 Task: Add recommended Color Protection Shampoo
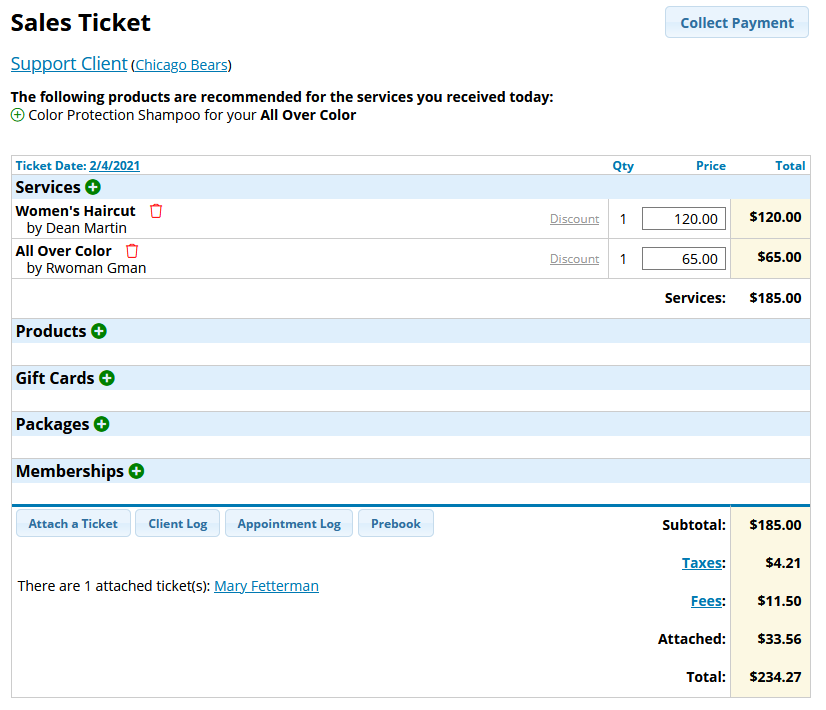[17, 115]
